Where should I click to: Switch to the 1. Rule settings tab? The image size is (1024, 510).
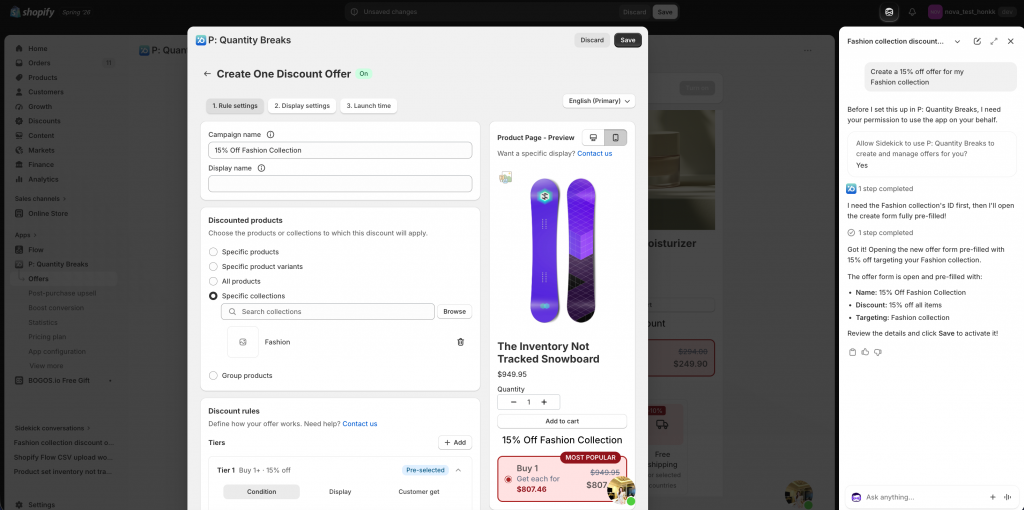[235, 106]
